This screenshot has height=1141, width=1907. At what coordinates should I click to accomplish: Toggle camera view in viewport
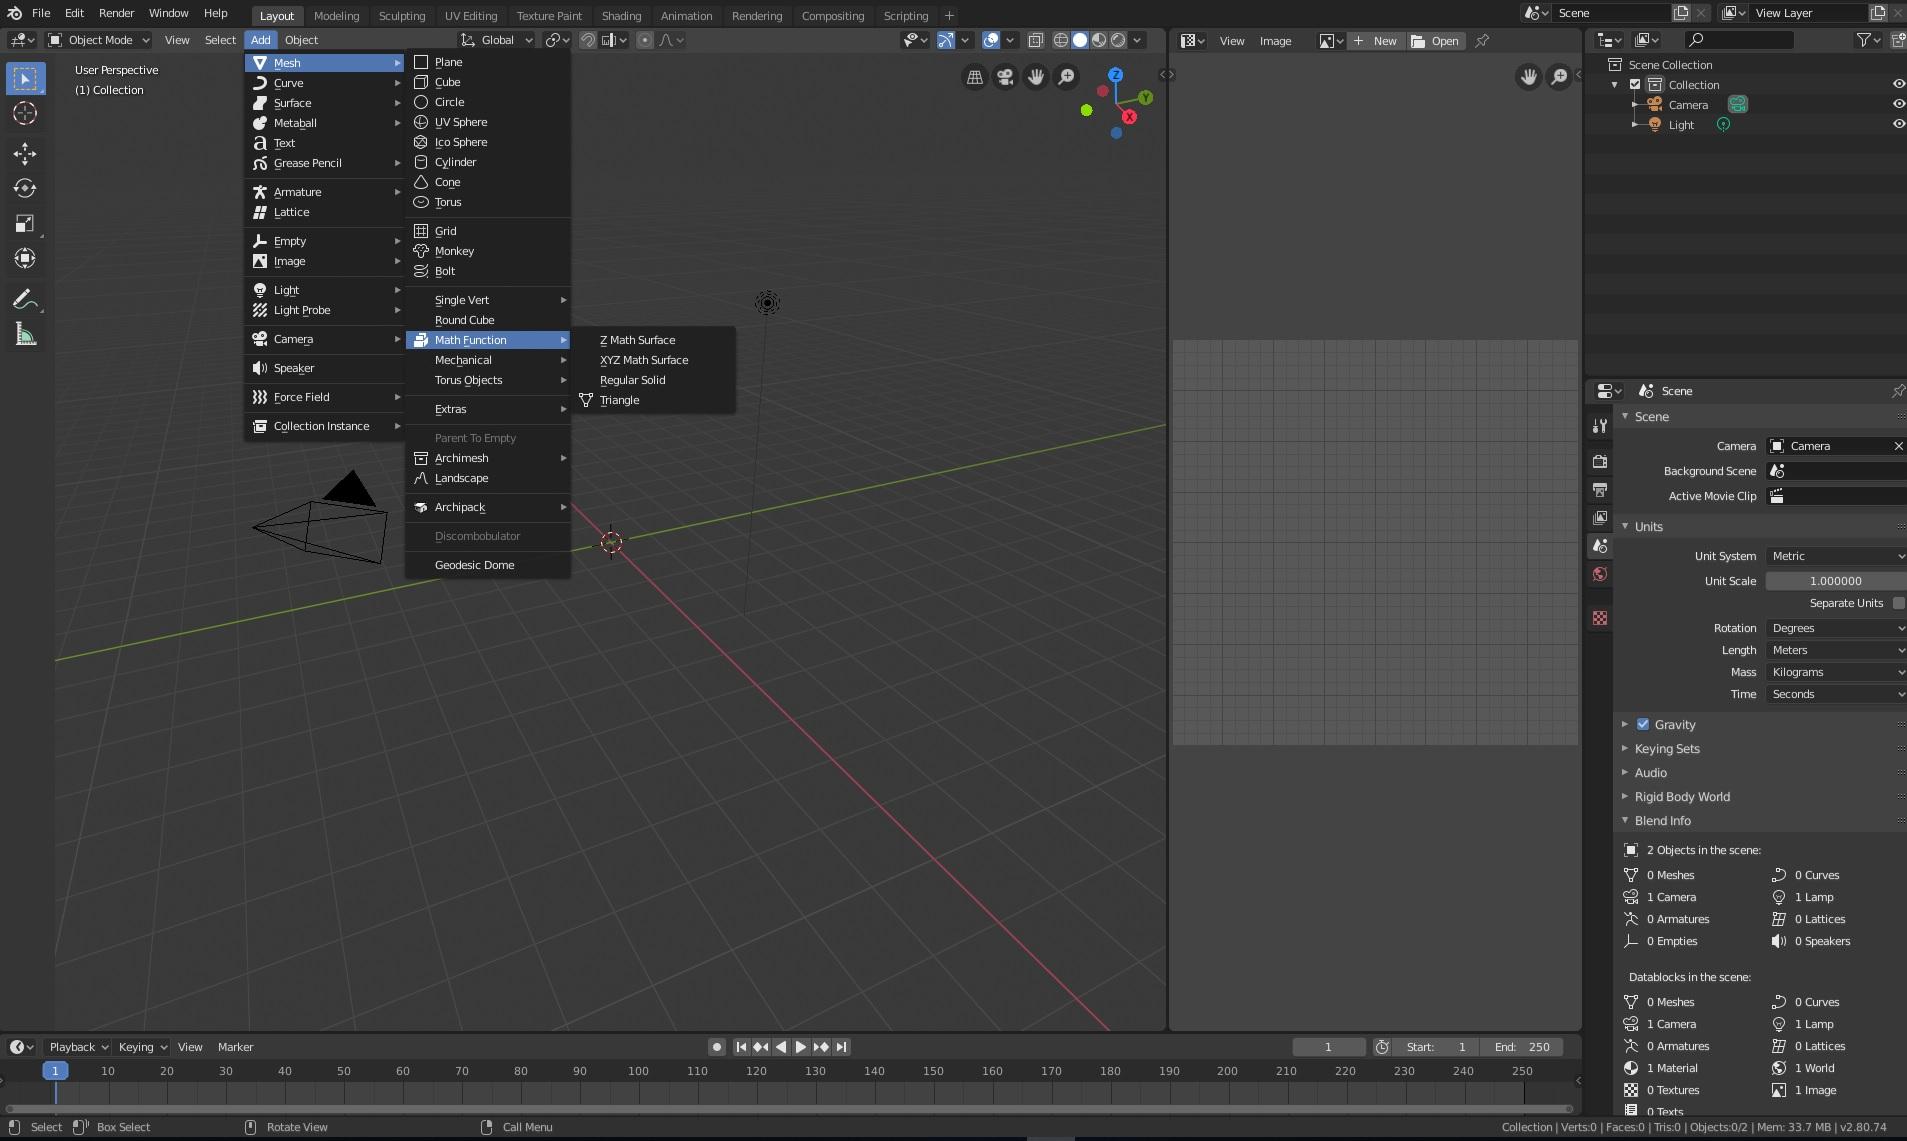click(x=1005, y=77)
